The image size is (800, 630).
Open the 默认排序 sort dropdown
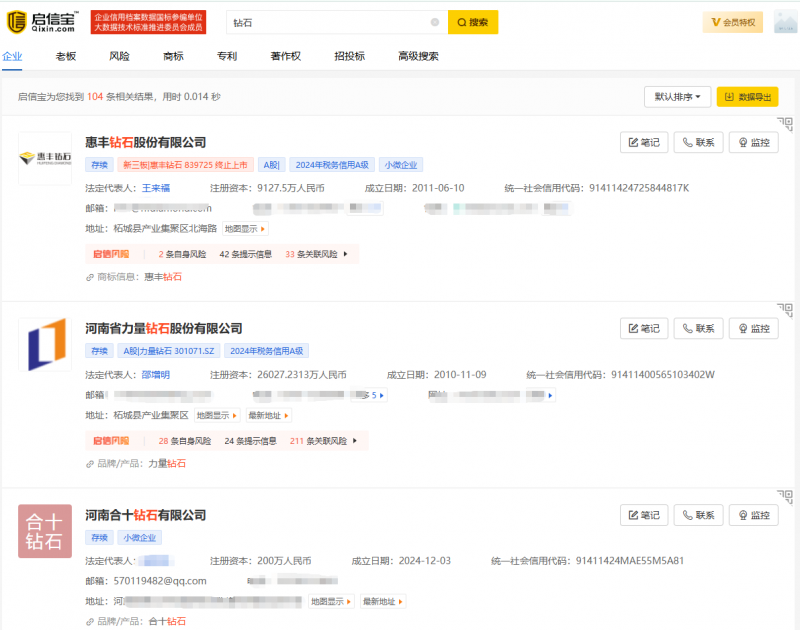(677, 97)
